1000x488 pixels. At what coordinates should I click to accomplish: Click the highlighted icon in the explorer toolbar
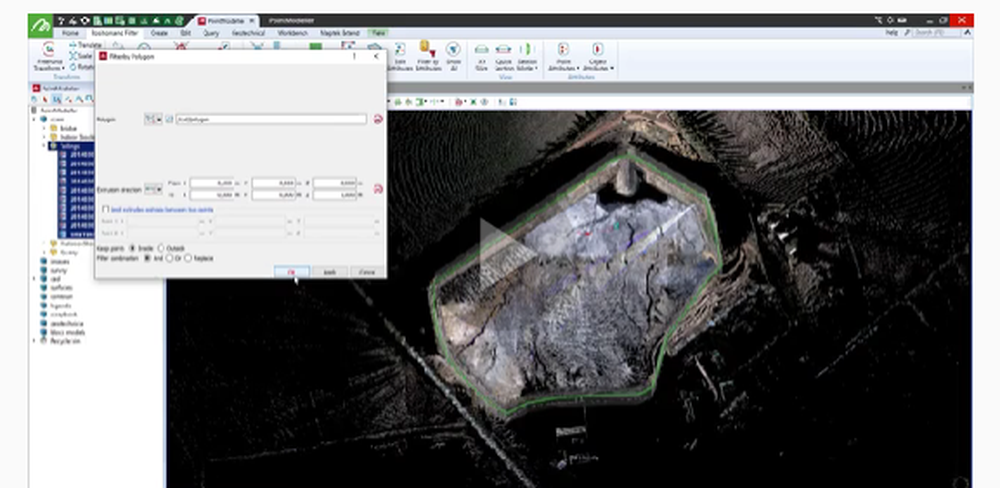point(57,99)
